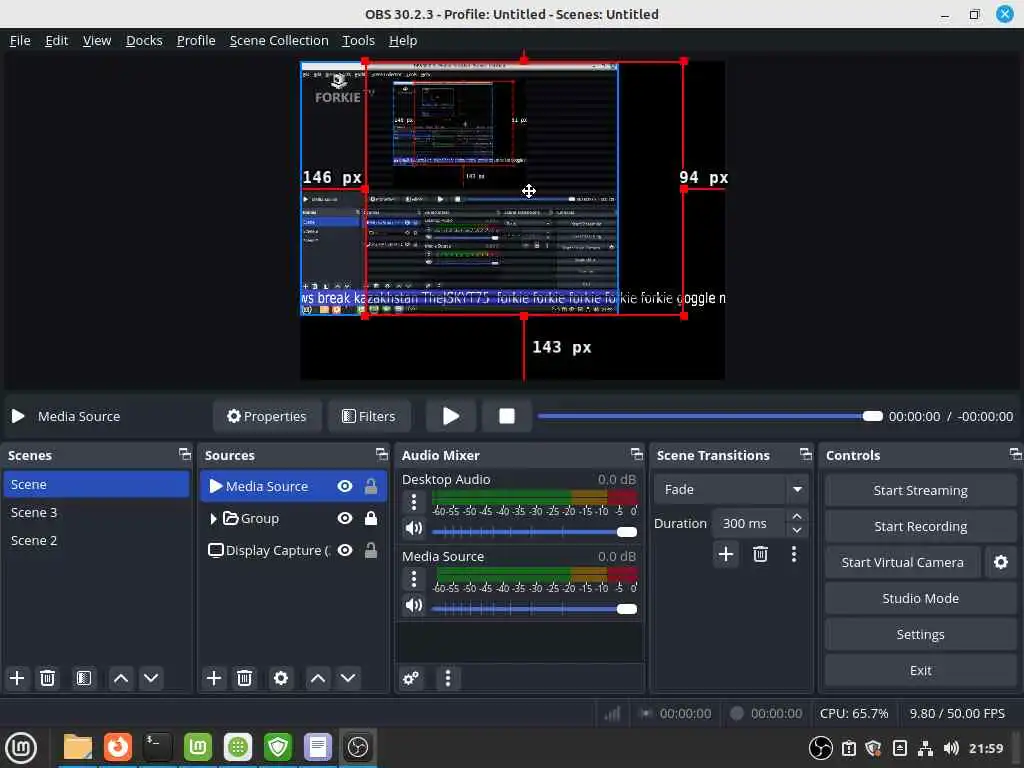Open advanced audio properties gears icon
This screenshot has height=768, width=1024.
[411, 678]
